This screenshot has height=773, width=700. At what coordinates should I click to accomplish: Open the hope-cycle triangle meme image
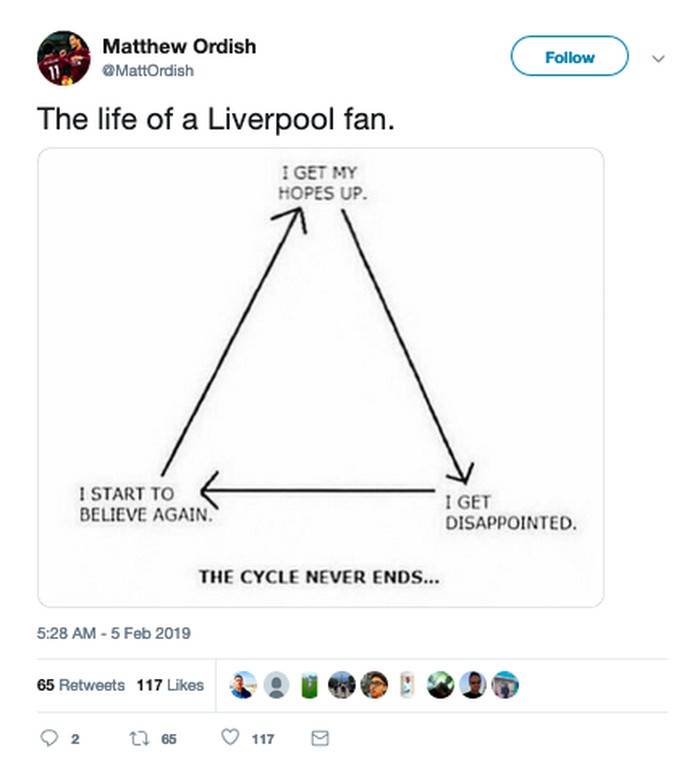321,377
